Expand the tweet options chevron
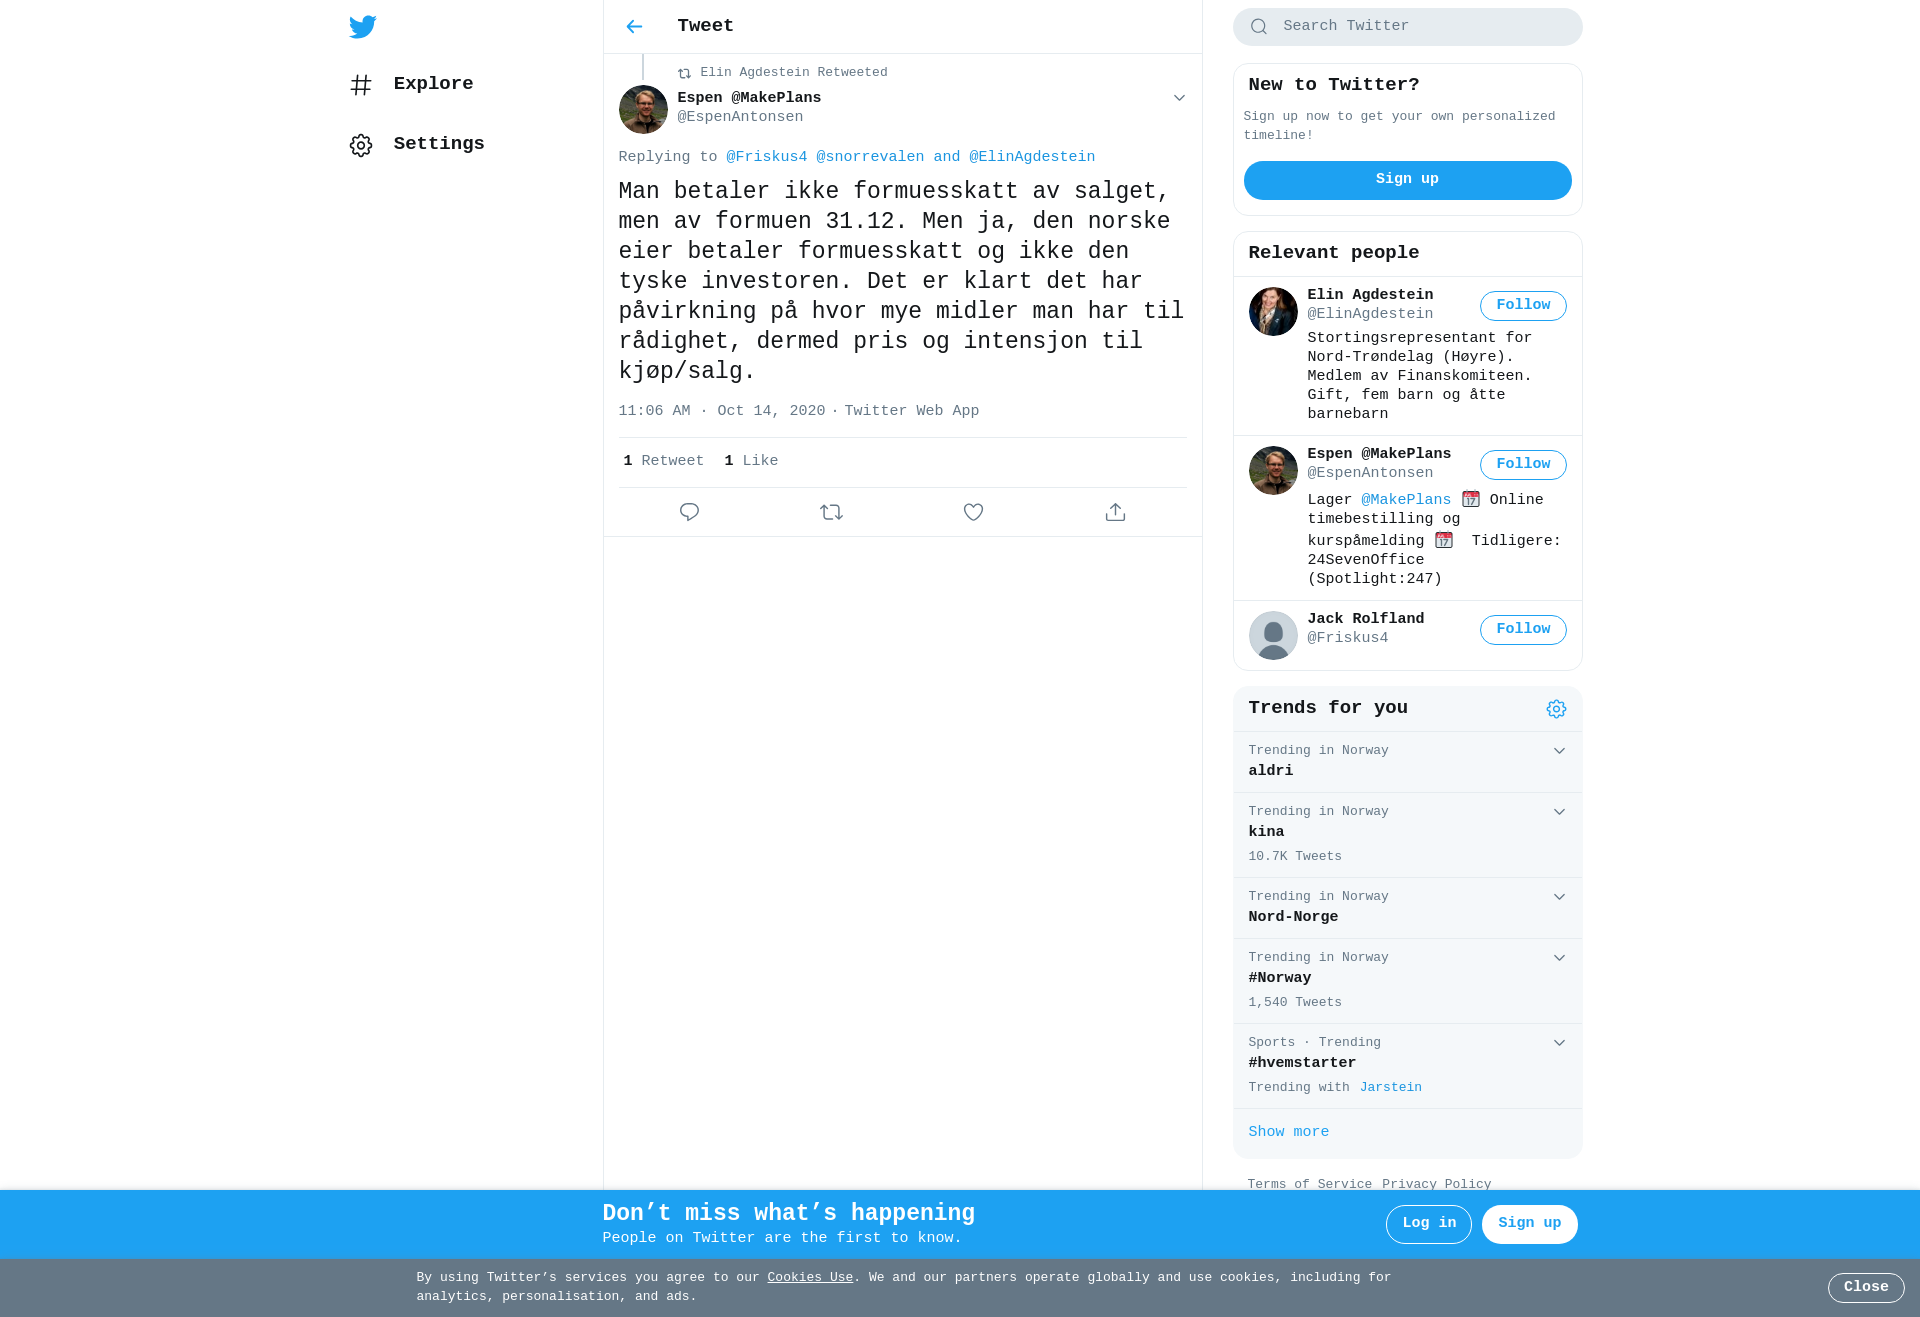The width and height of the screenshot is (1920, 1317). pos(1179,98)
